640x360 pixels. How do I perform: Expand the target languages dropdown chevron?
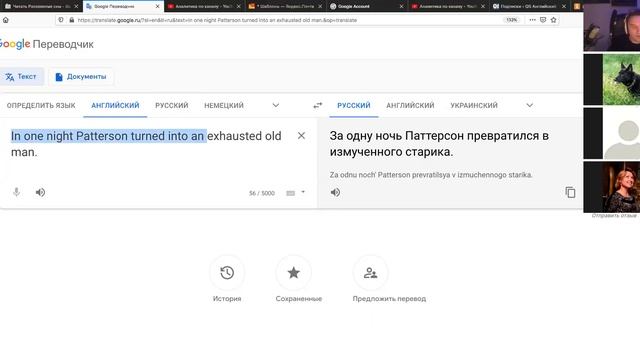pyautogui.click(x=529, y=105)
